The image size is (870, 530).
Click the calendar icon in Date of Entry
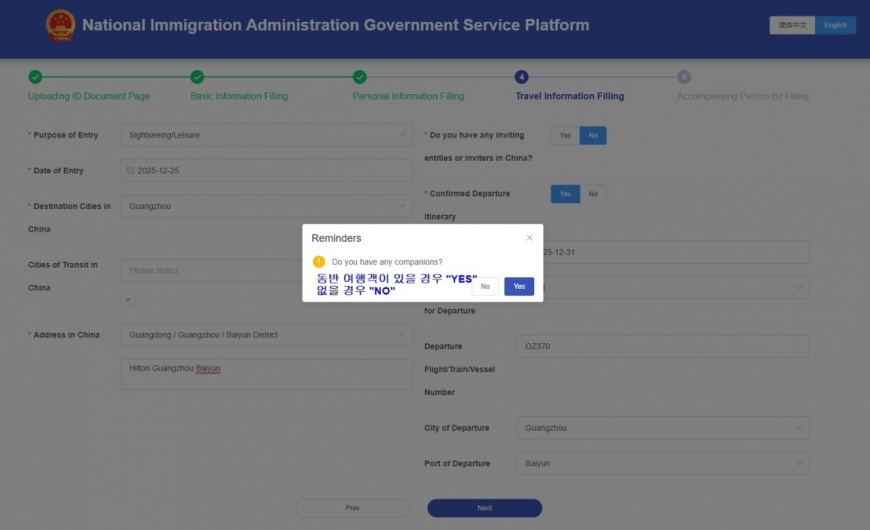click(130, 171)
